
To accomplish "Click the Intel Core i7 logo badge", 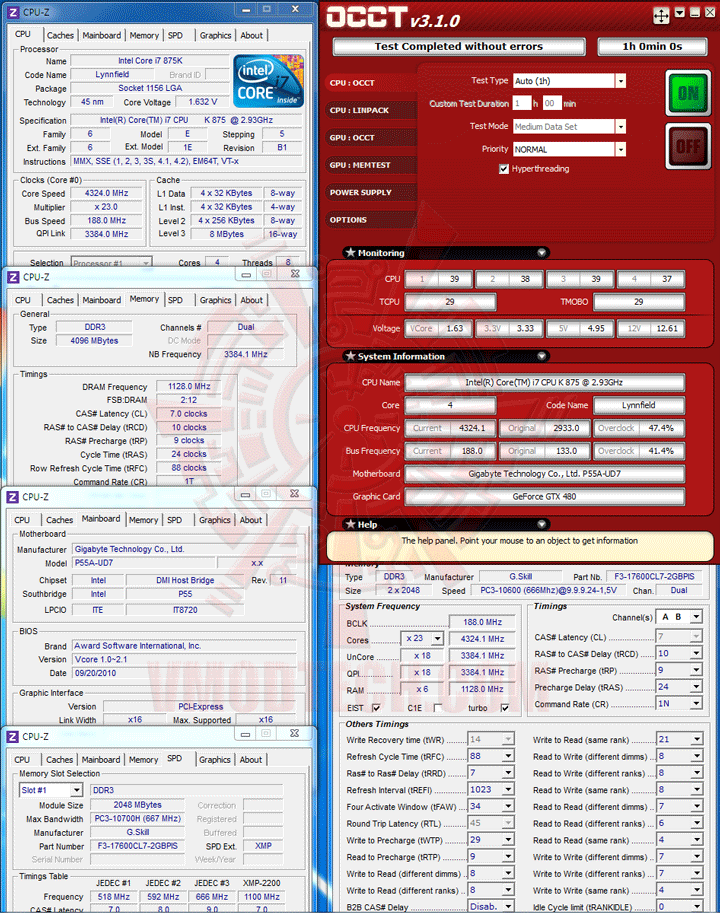I will pyautogui.click(x=268, y=81).
